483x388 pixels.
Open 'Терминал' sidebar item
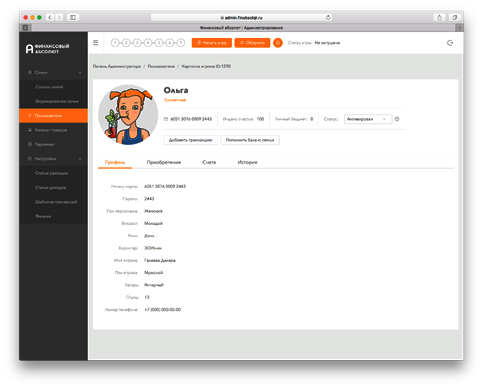(x=53, y=144)
